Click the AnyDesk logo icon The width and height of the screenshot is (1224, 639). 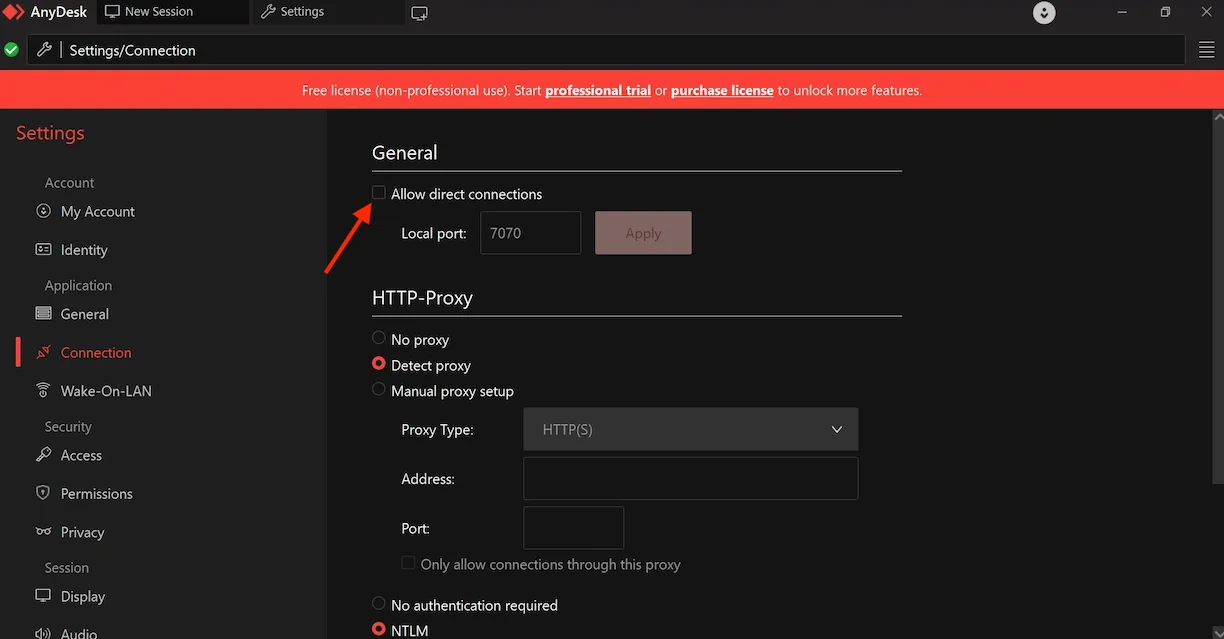[13, 12]
